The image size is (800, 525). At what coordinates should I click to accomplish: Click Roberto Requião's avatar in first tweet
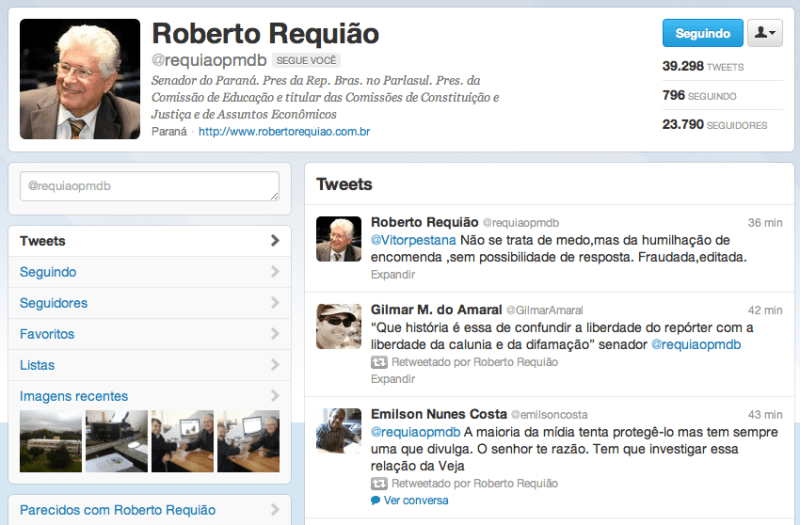[x=339, y=239]
